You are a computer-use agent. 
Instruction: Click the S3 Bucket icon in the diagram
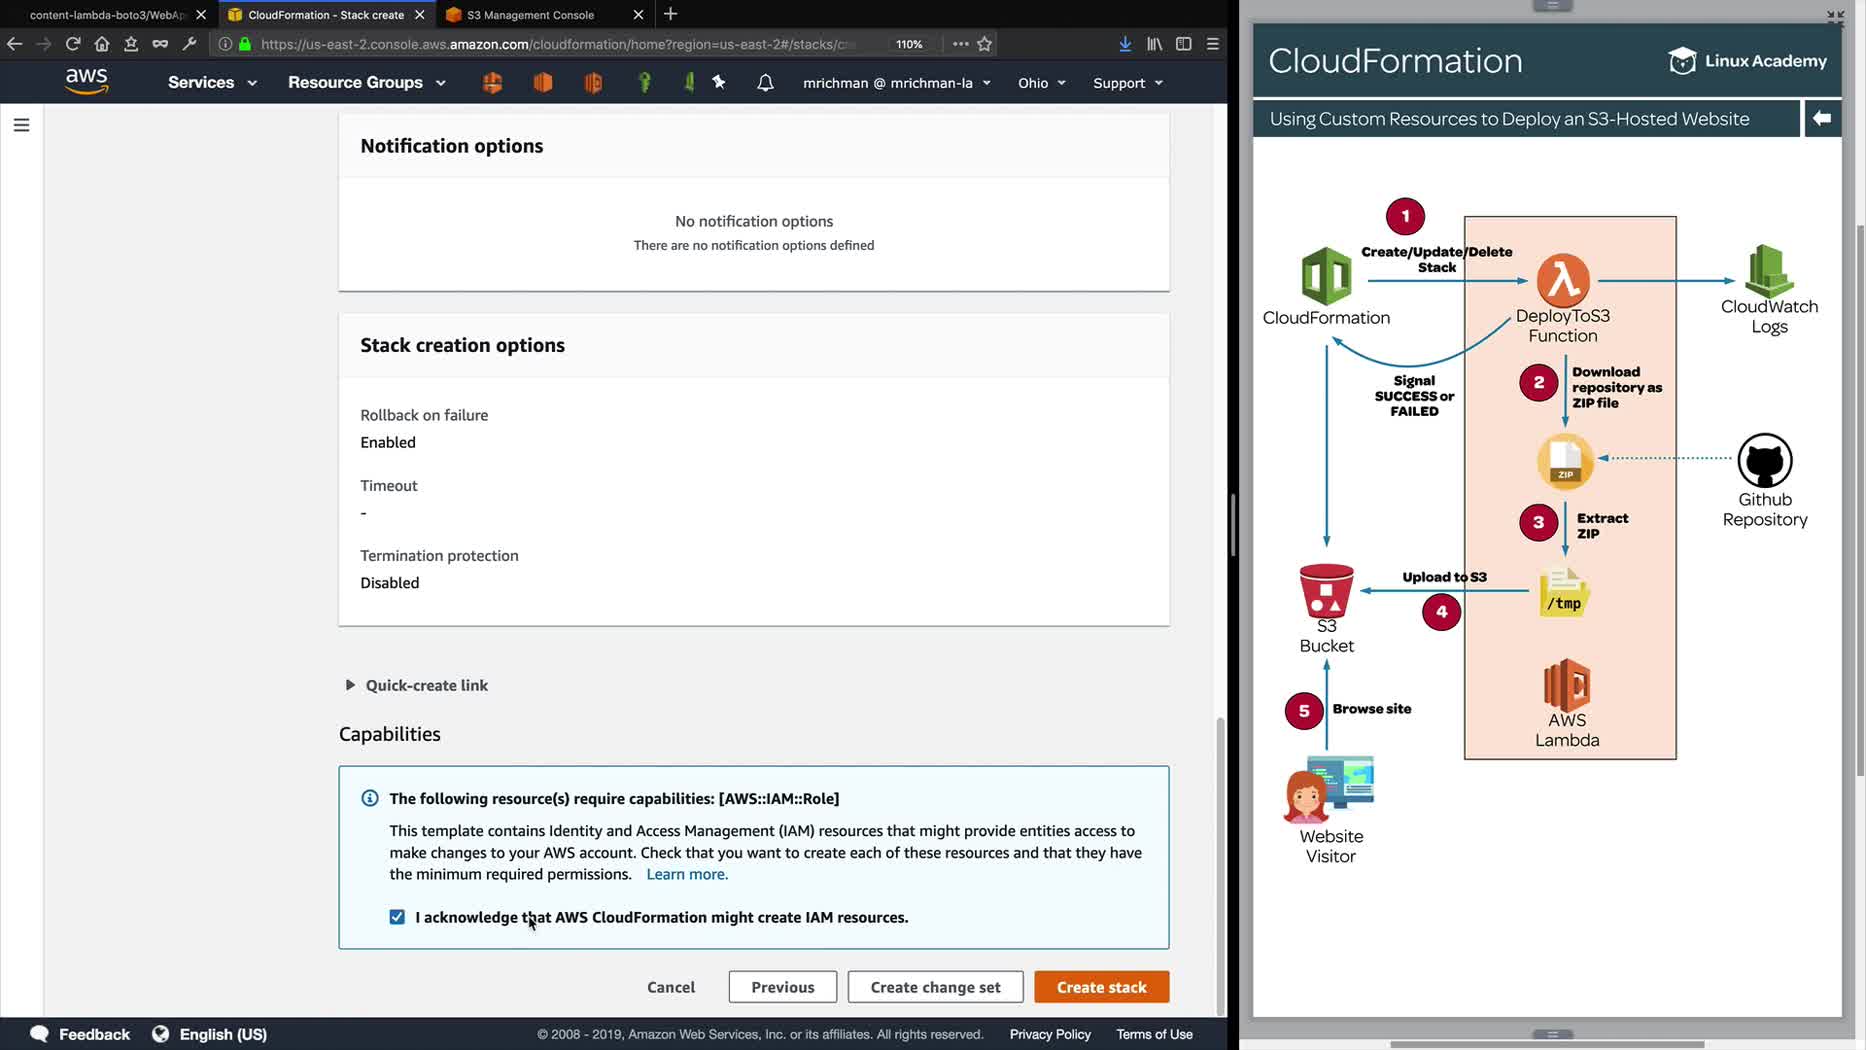(1326, 591)
